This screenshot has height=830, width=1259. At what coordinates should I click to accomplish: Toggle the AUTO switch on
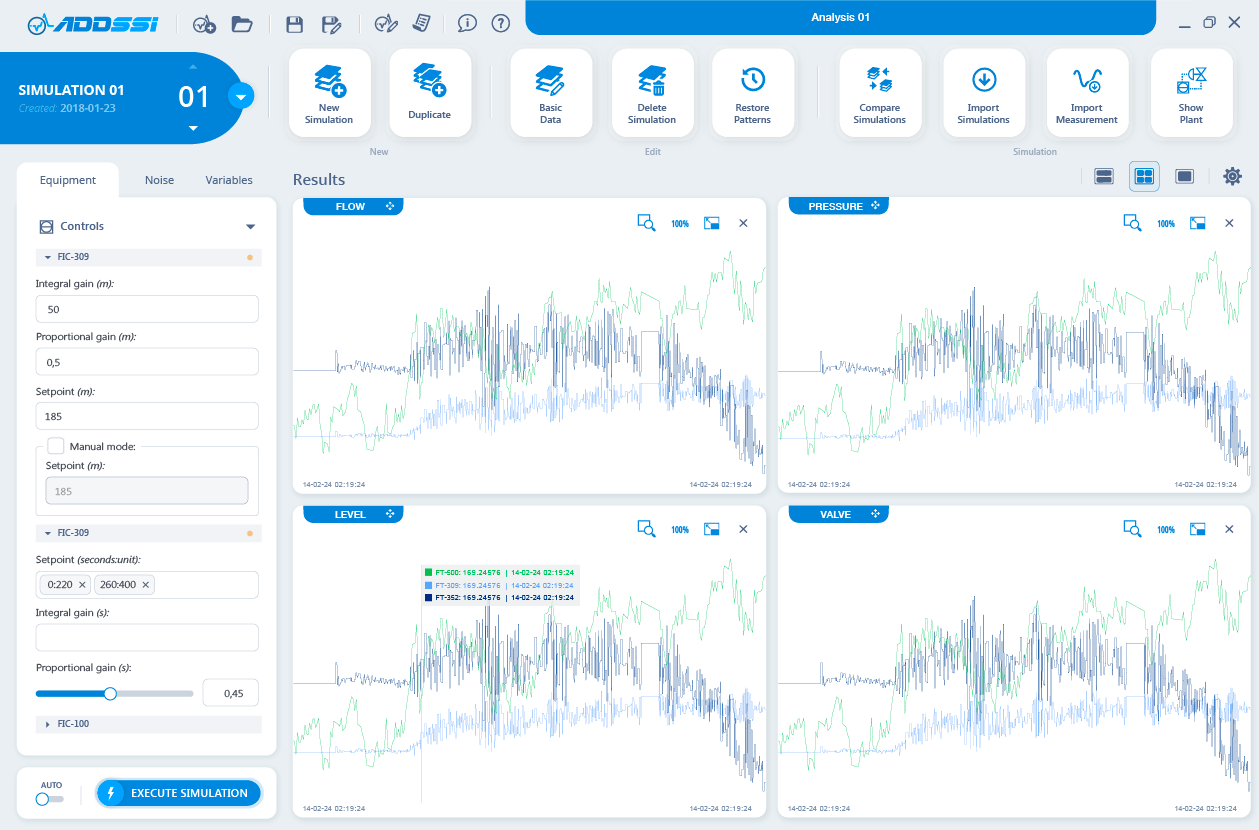coord(48,798)
